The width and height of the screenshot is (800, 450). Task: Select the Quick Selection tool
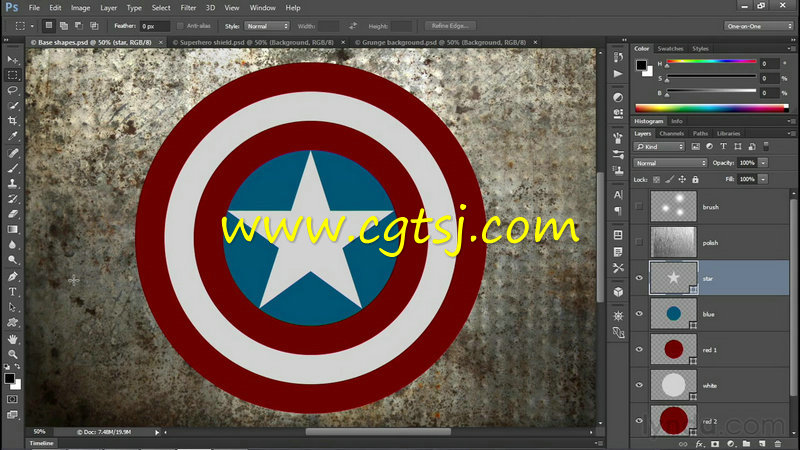pyautogui.click(x=13, y=106)
